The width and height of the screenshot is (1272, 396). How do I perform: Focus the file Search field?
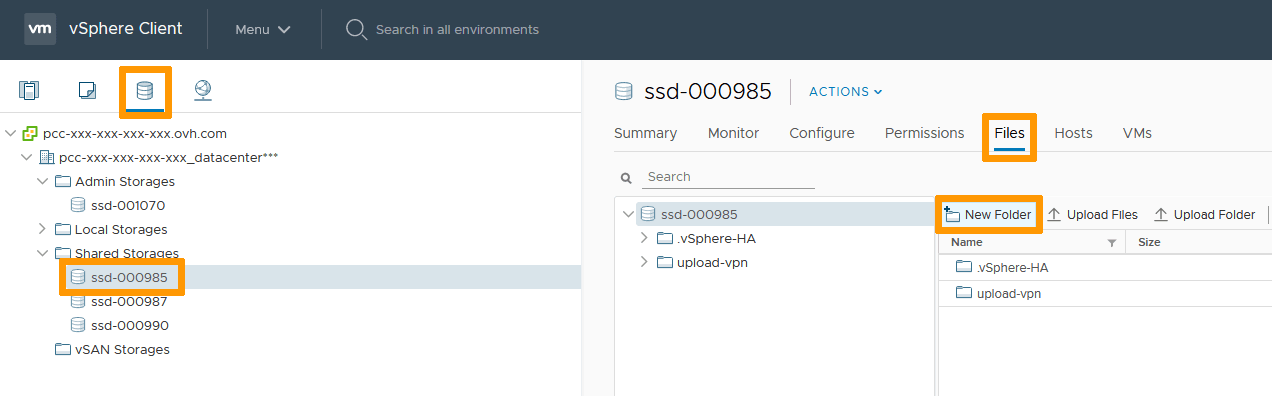click(728, 177)
